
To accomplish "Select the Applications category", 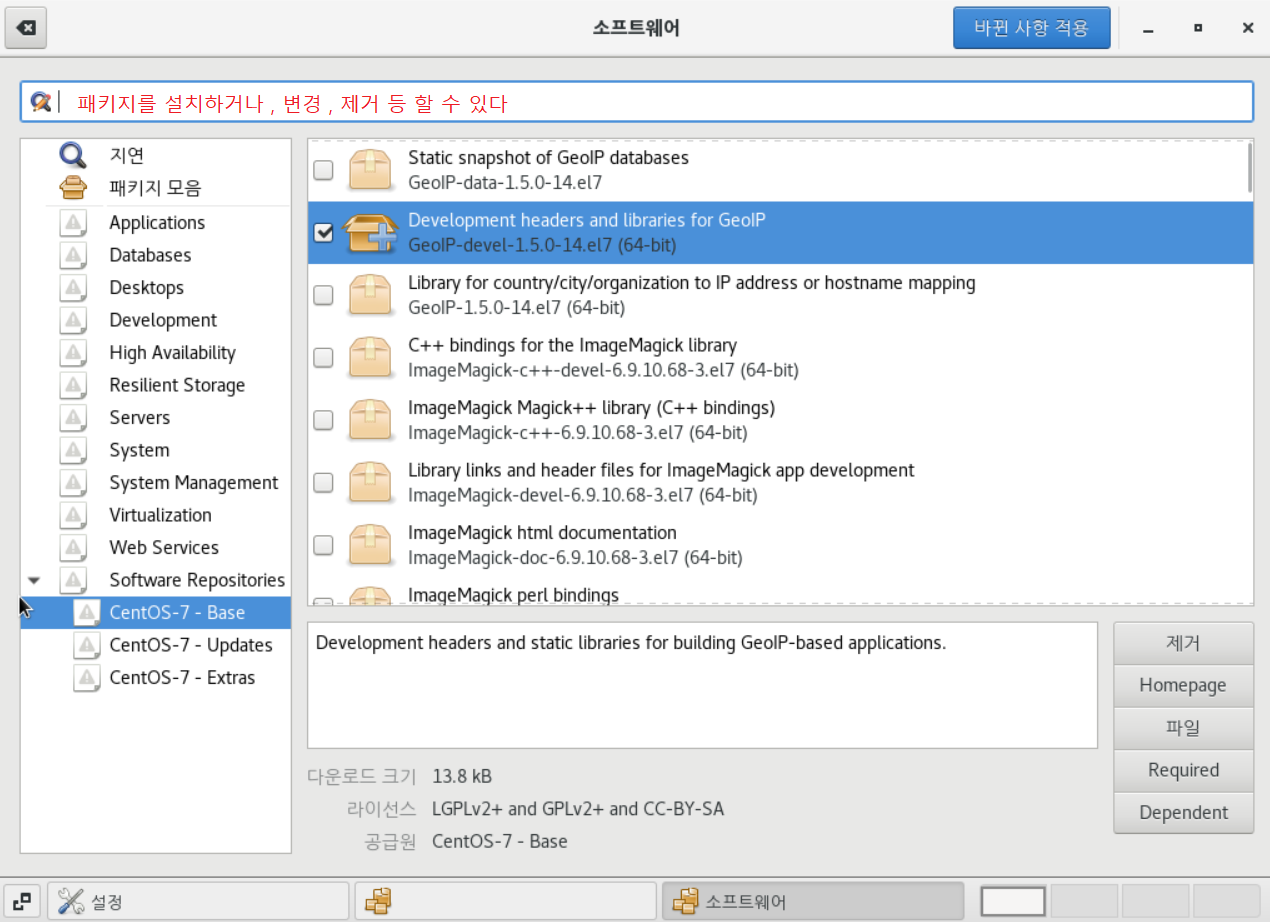I will click(x=156, y=222).
